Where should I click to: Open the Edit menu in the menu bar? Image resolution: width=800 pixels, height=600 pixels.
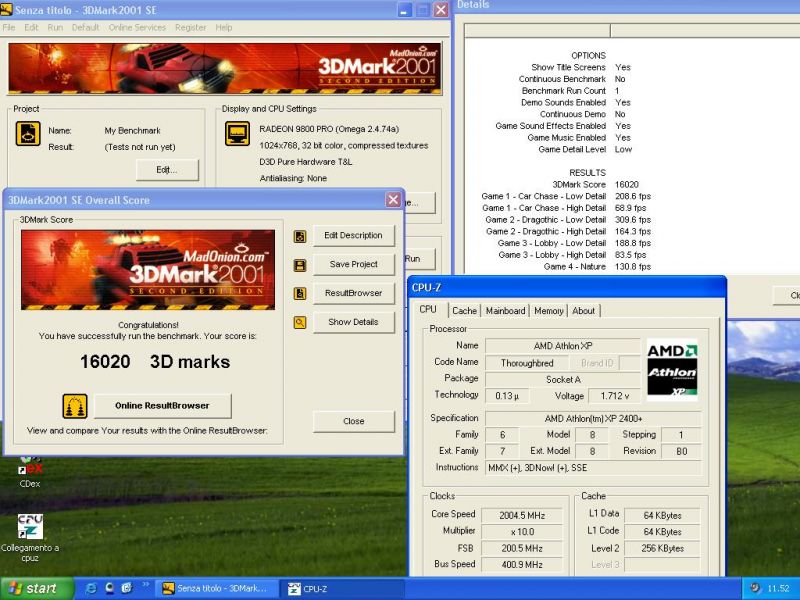31,28
